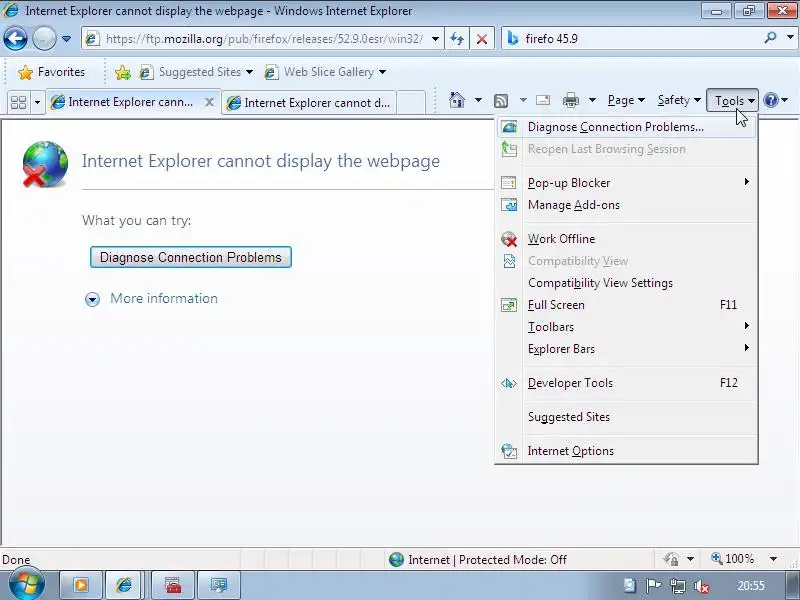The image size is (800, 600).
Task: Open Compatibility View Settings
Action: (627, 283)
